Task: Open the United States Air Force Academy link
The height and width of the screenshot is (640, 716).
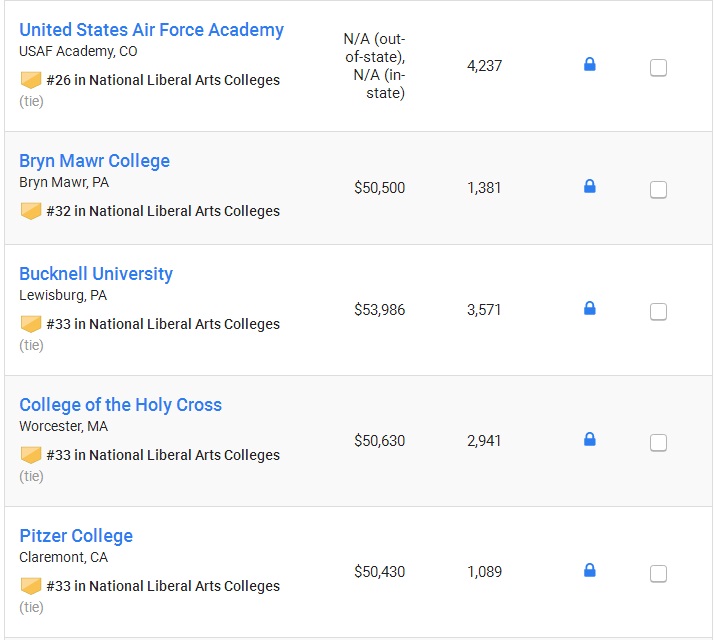Action: click(x=151, y=30)
